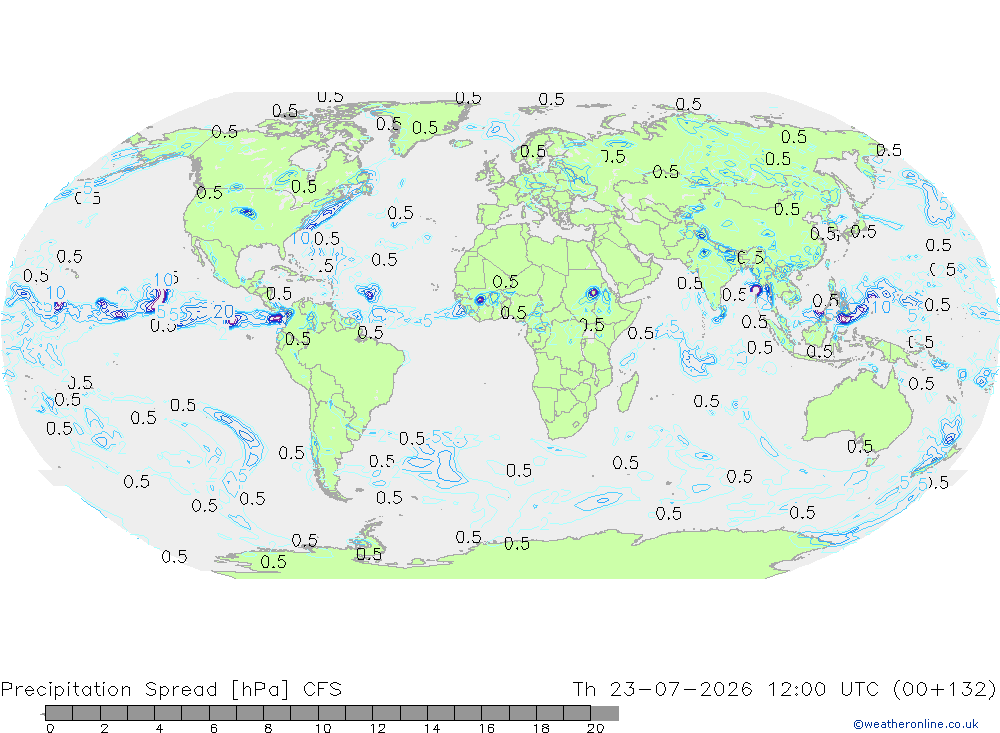Click the 14 label under the scale bar
The width and height of the screenshot is (1000, 733).
tap(432, 729)
